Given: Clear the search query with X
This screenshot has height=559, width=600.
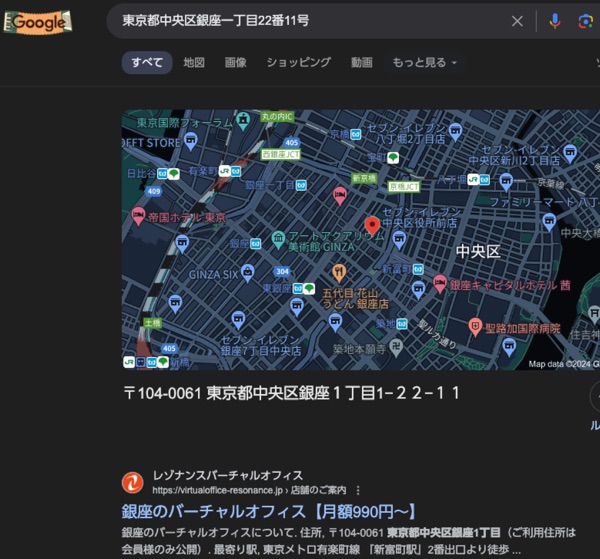Looking at the screenshot, I should (x=517, y=21).
